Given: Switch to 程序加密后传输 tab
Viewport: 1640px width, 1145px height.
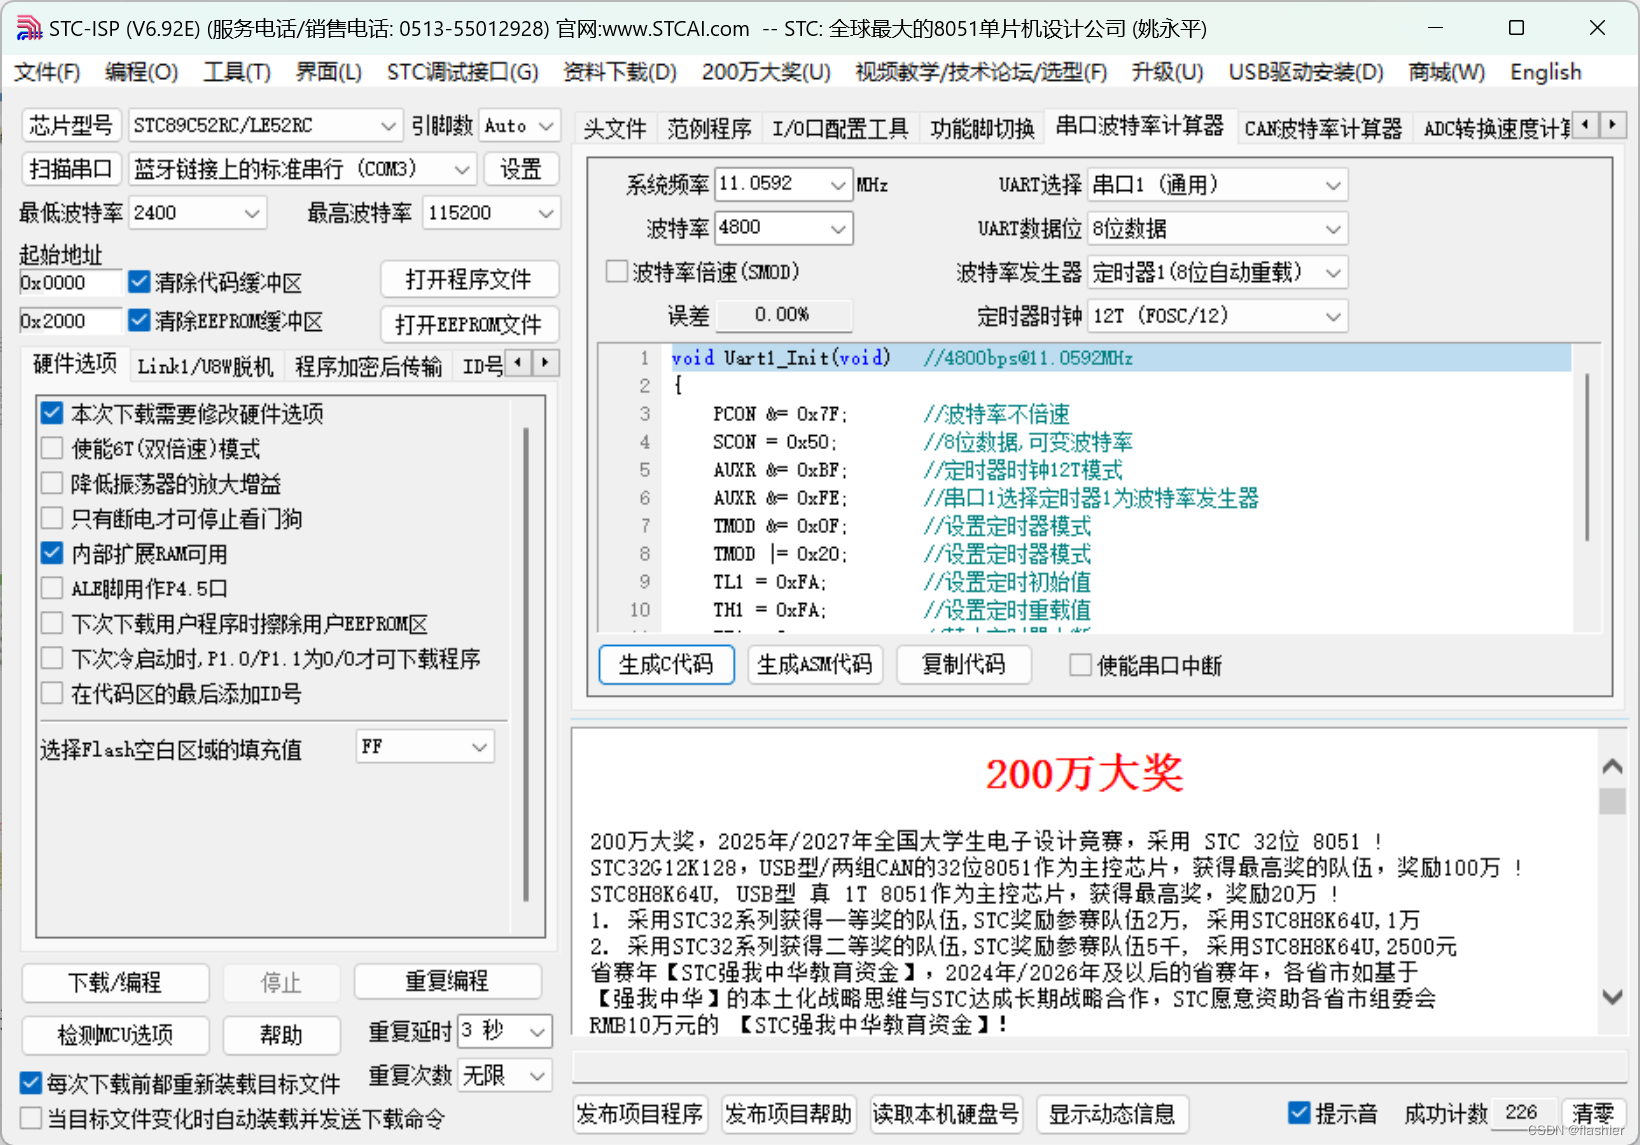Looking at the screenshot, I should point(368,366).
